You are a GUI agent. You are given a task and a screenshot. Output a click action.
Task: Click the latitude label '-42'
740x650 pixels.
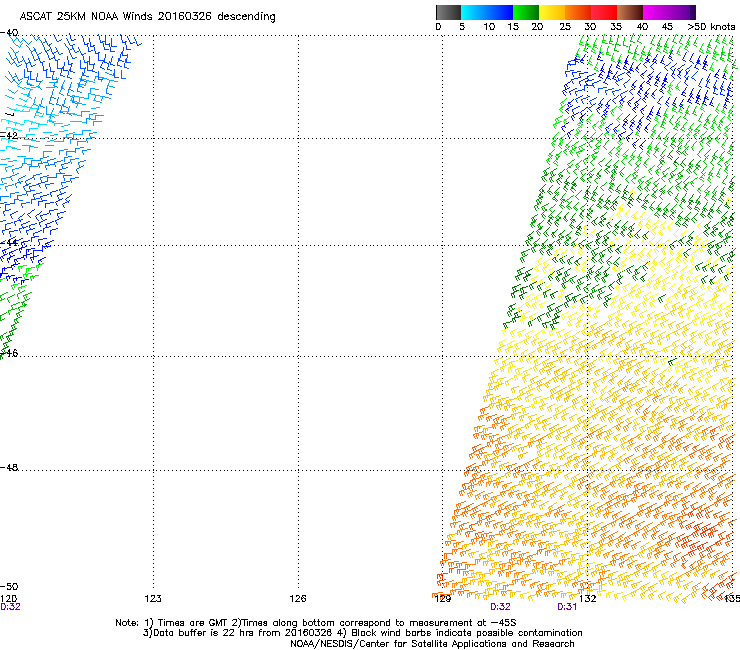click(x=9, y=135)
